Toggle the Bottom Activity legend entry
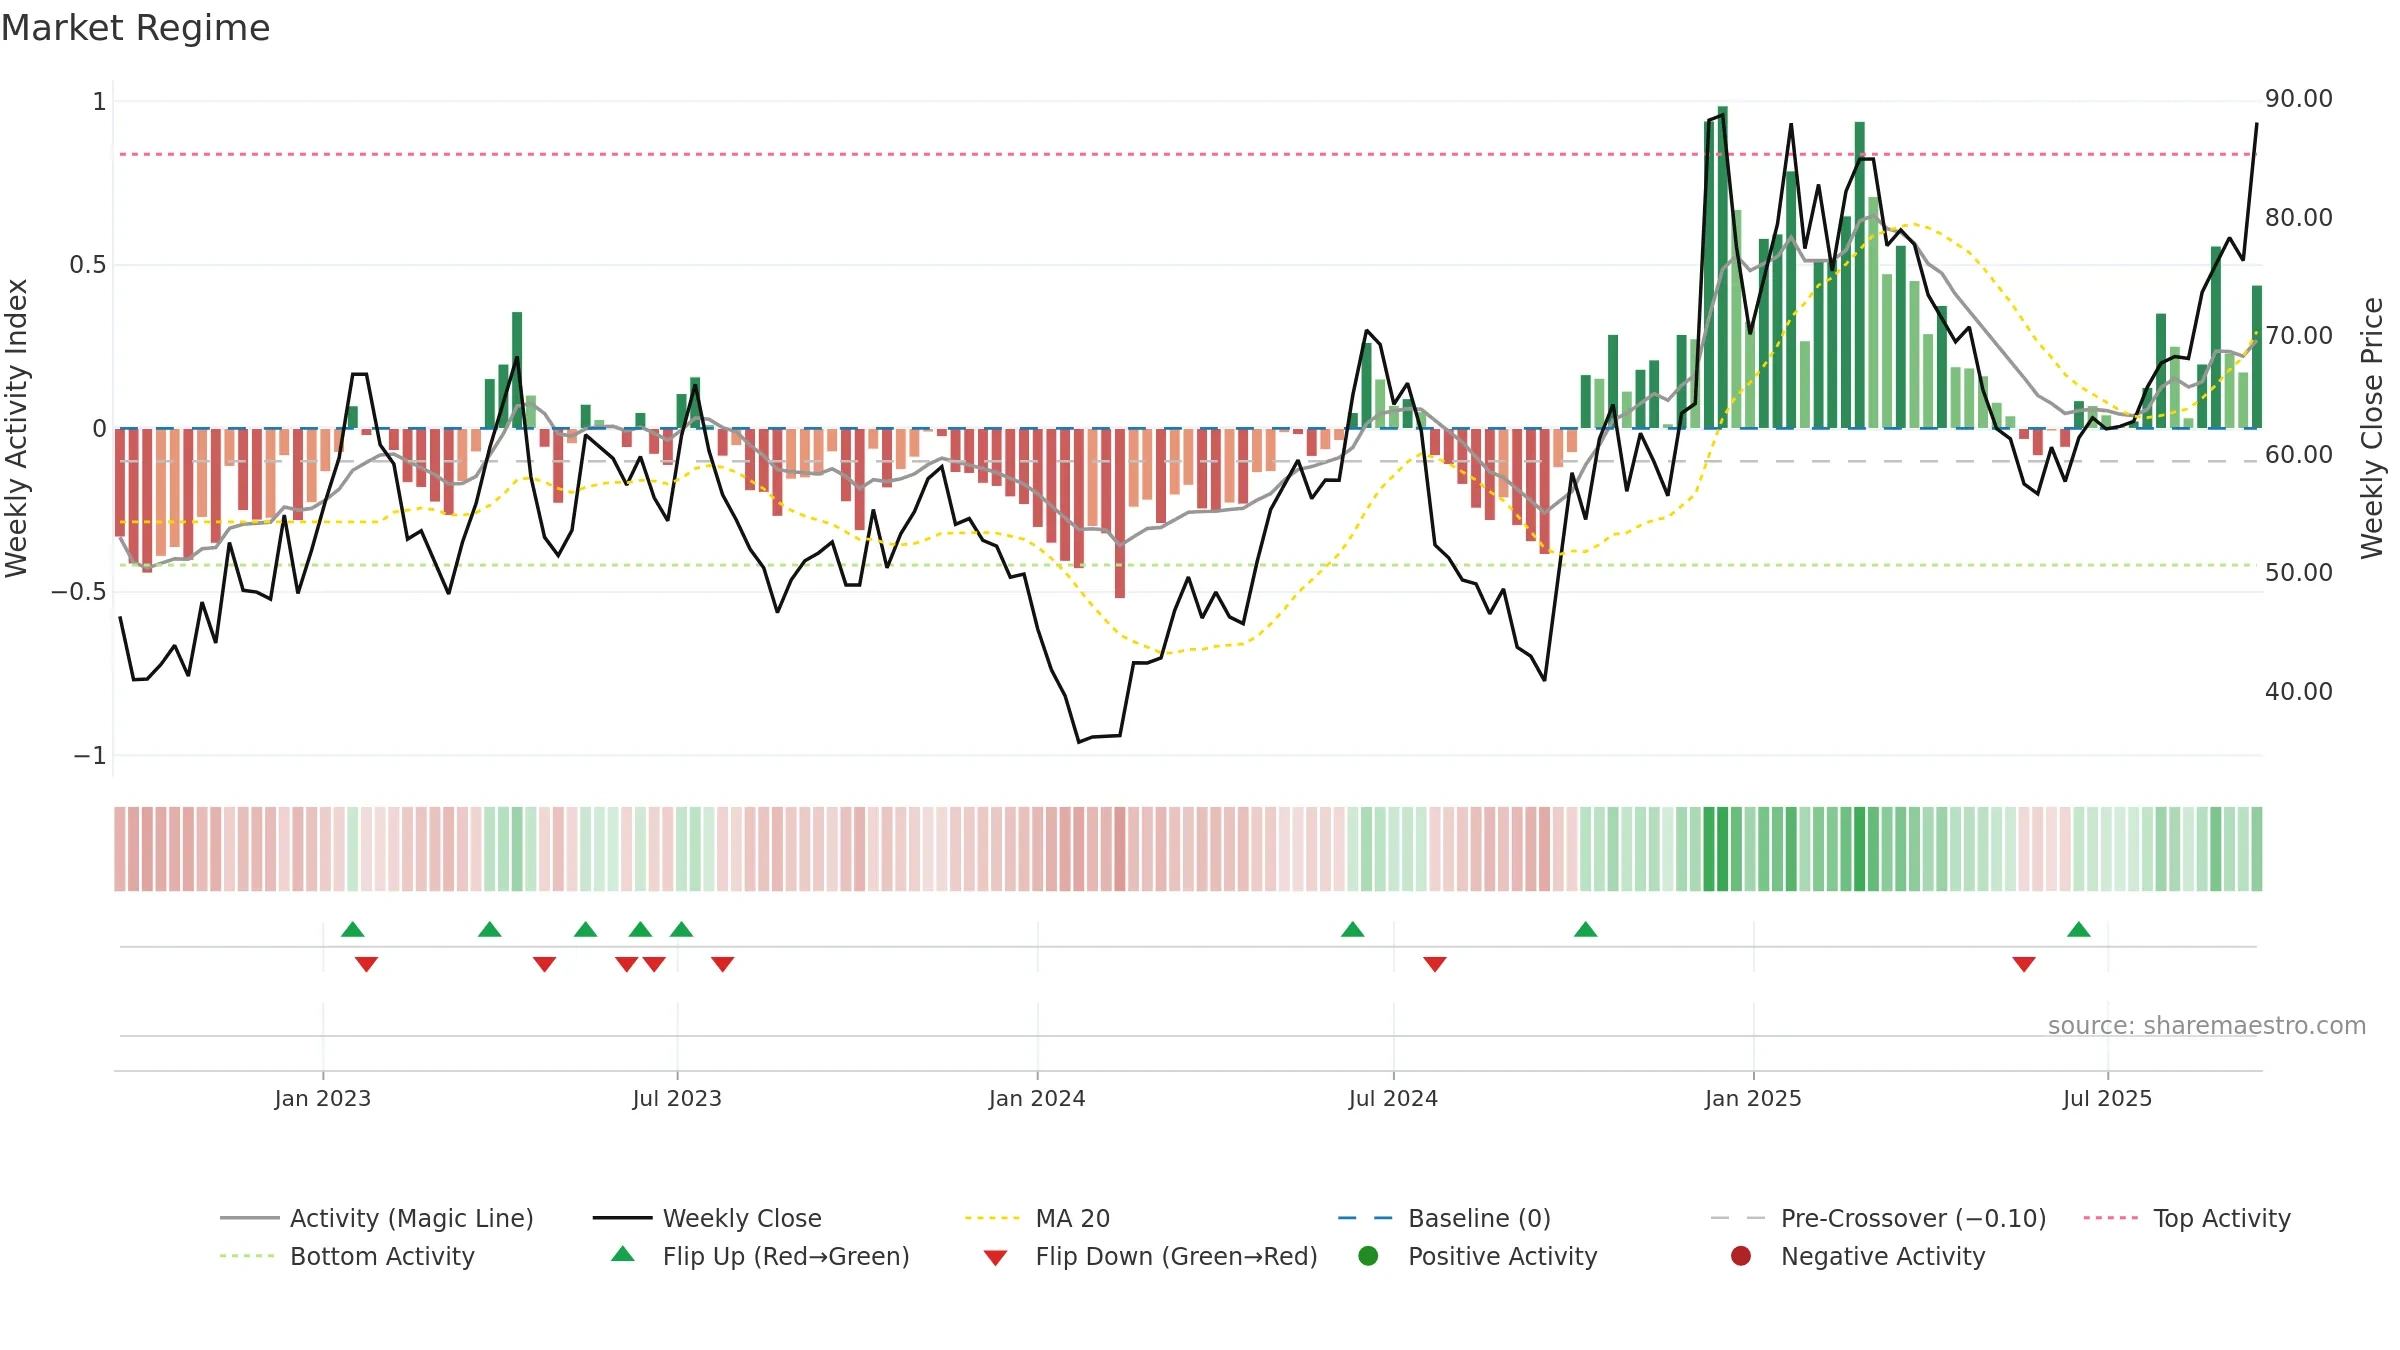Screen dimensions: 2400x1350 pyautogui.click(x=347, y=1256)
